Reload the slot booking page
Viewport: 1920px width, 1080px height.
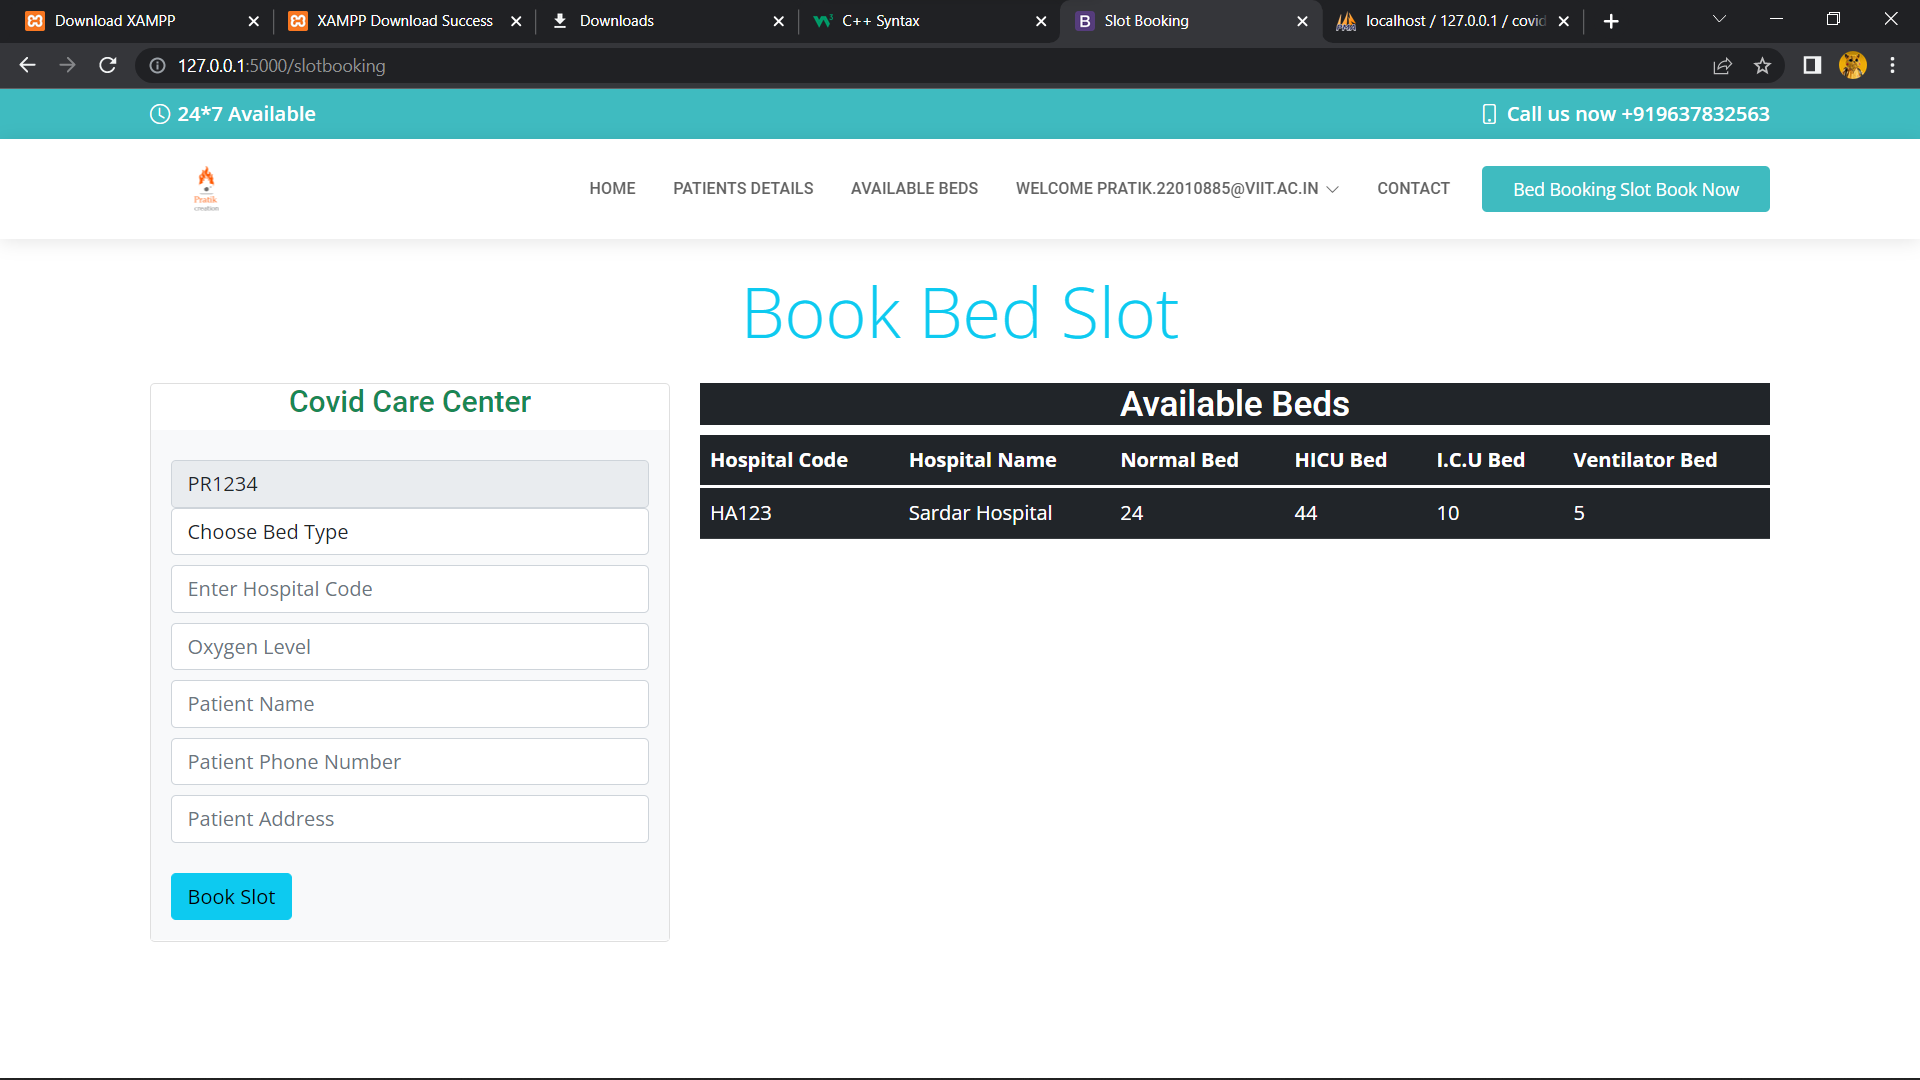108,65
